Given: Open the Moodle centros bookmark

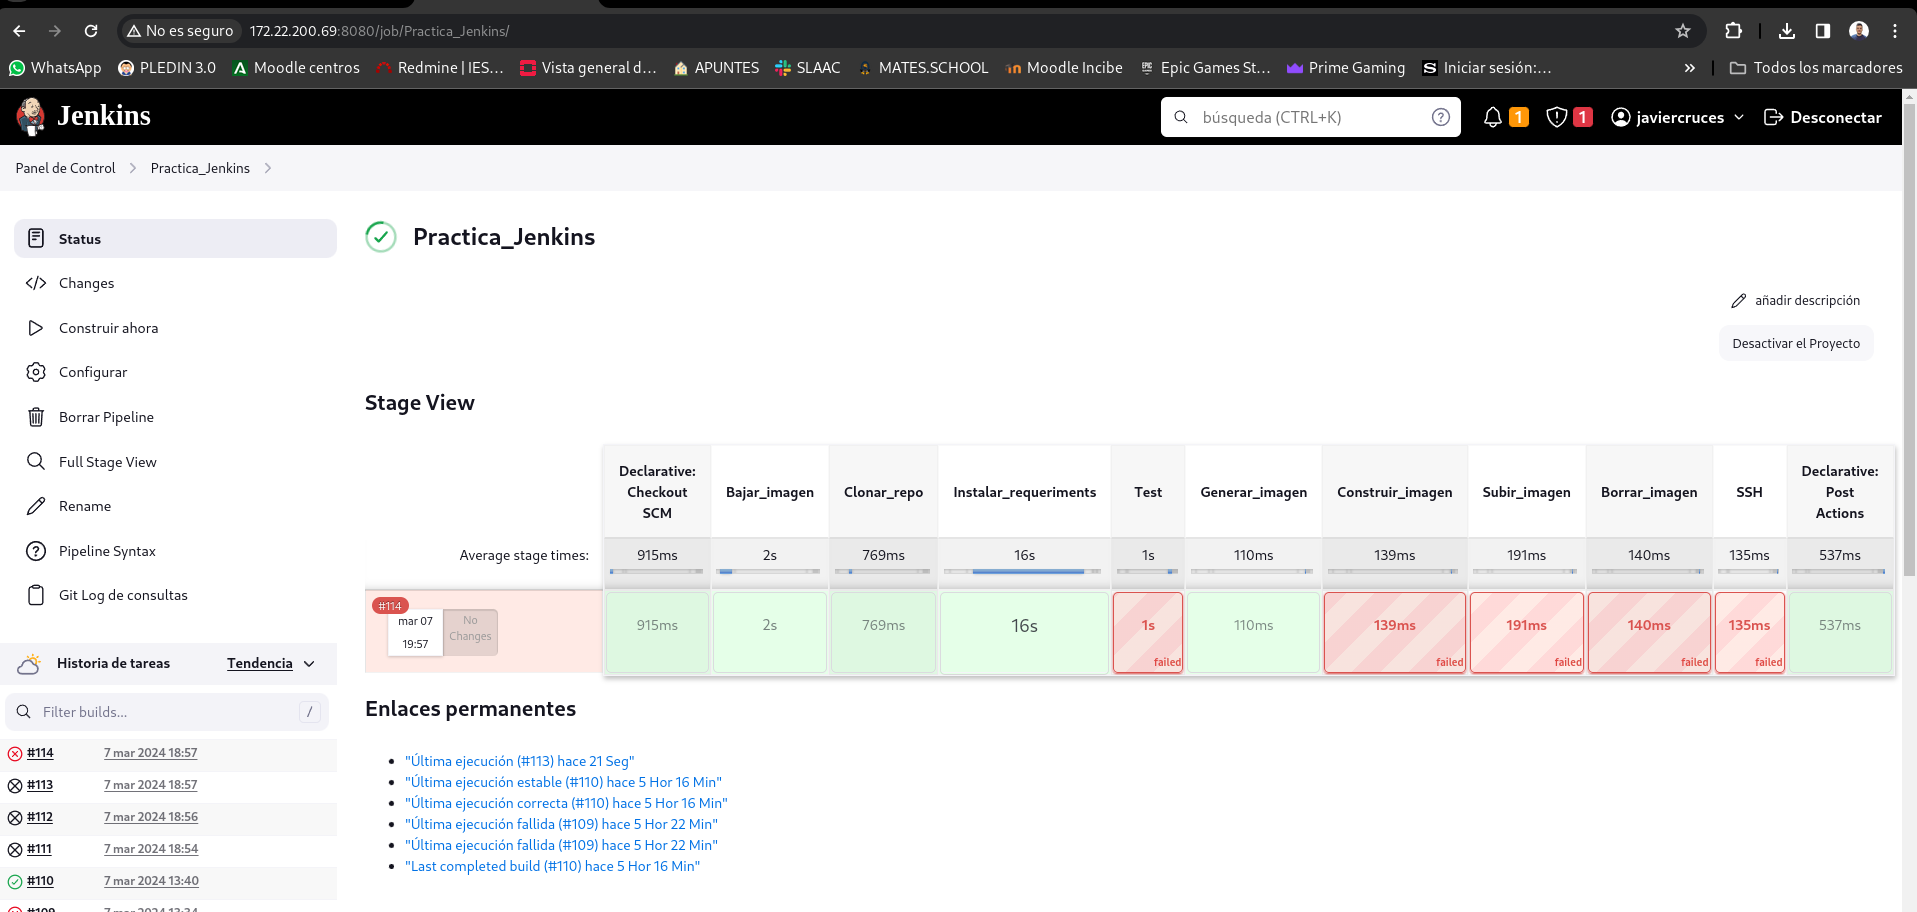Looking at the screenshot, I should (296, 68).
